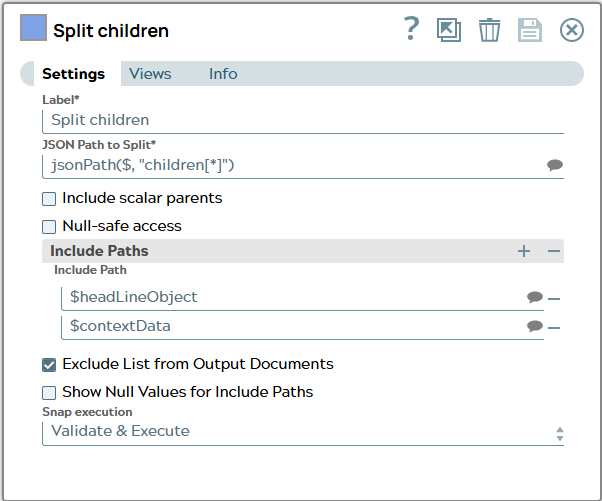Open the Snap execution dropdown
This screenshot has height=501, width=602.
[x=303, y=432]
